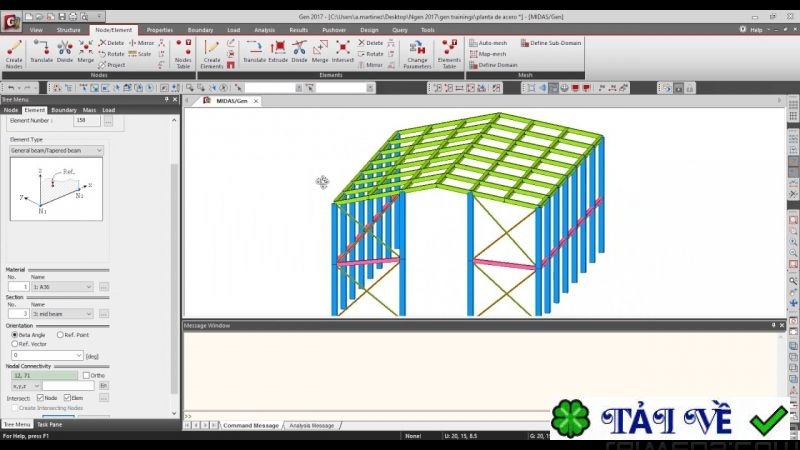Switch to Node tab in Tree Menu
Viewport: 800px width, 450px height.
coord(11,110)
